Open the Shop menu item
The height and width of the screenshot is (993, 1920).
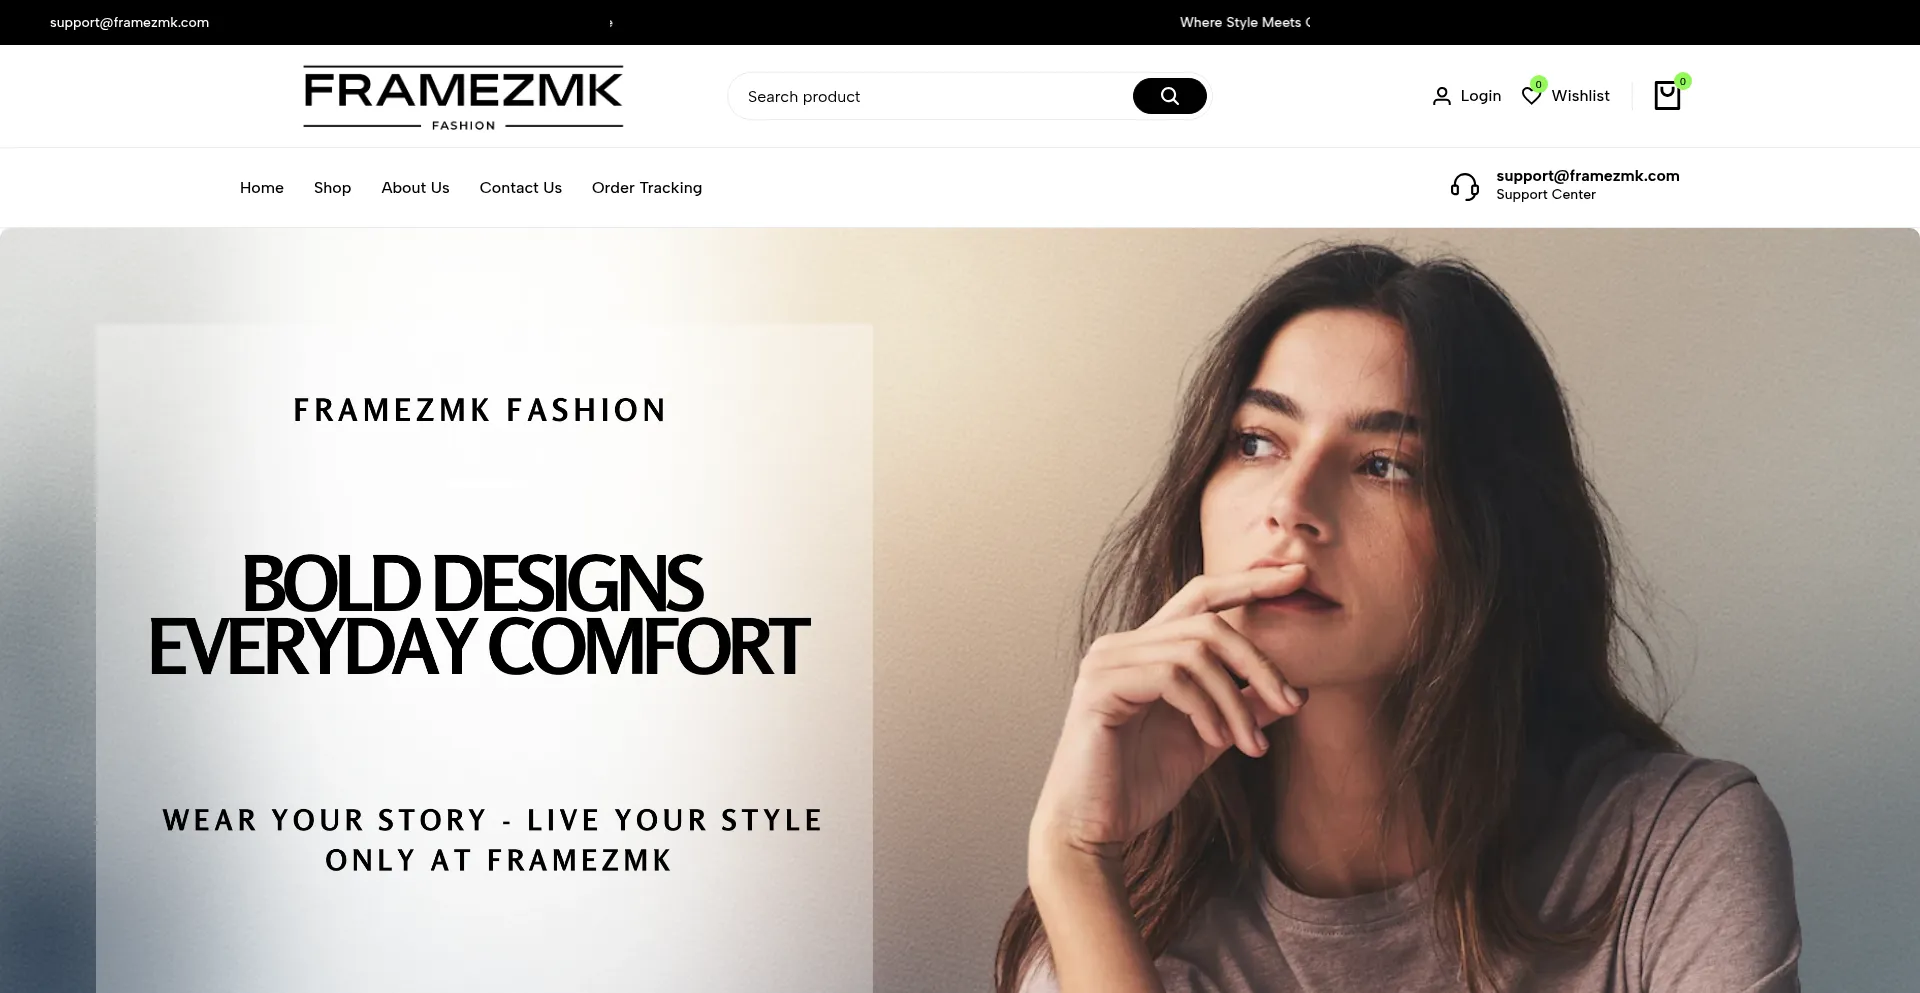(x=332, y=188)
